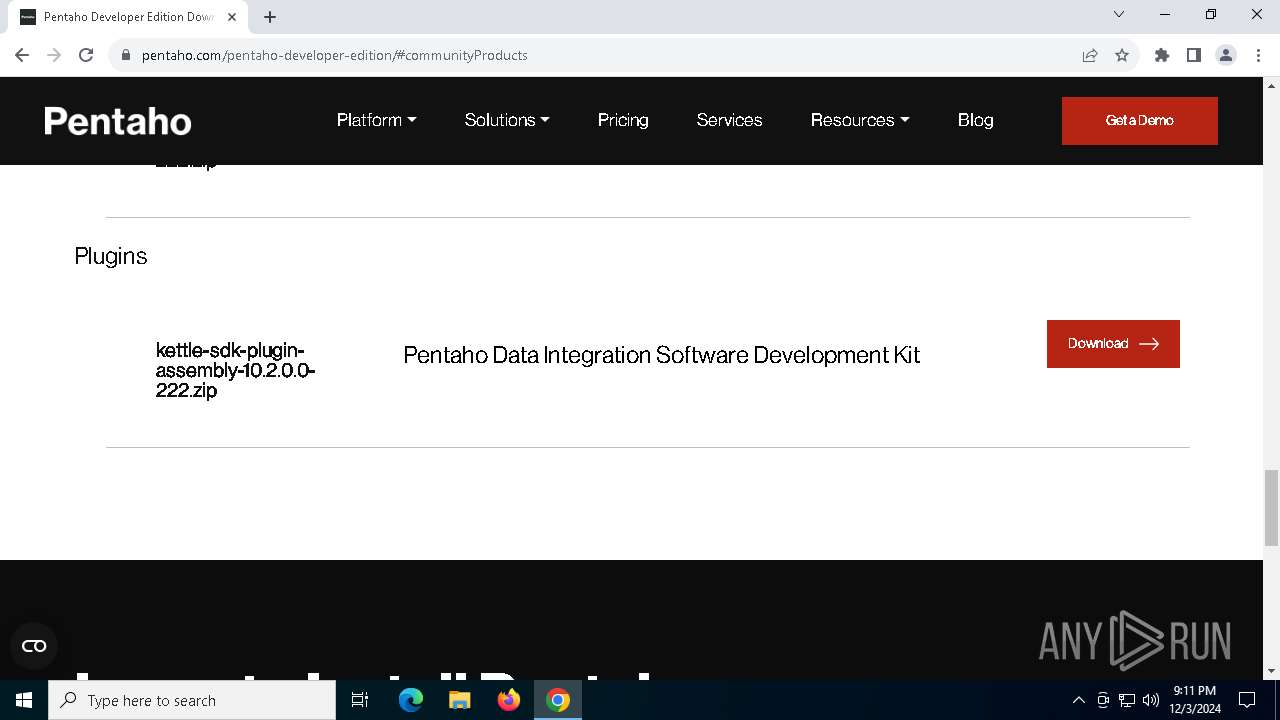The image size is (1280, 720).
Task: Open the Chrome extensions puzzle icon
Action: coord(1162,55)
